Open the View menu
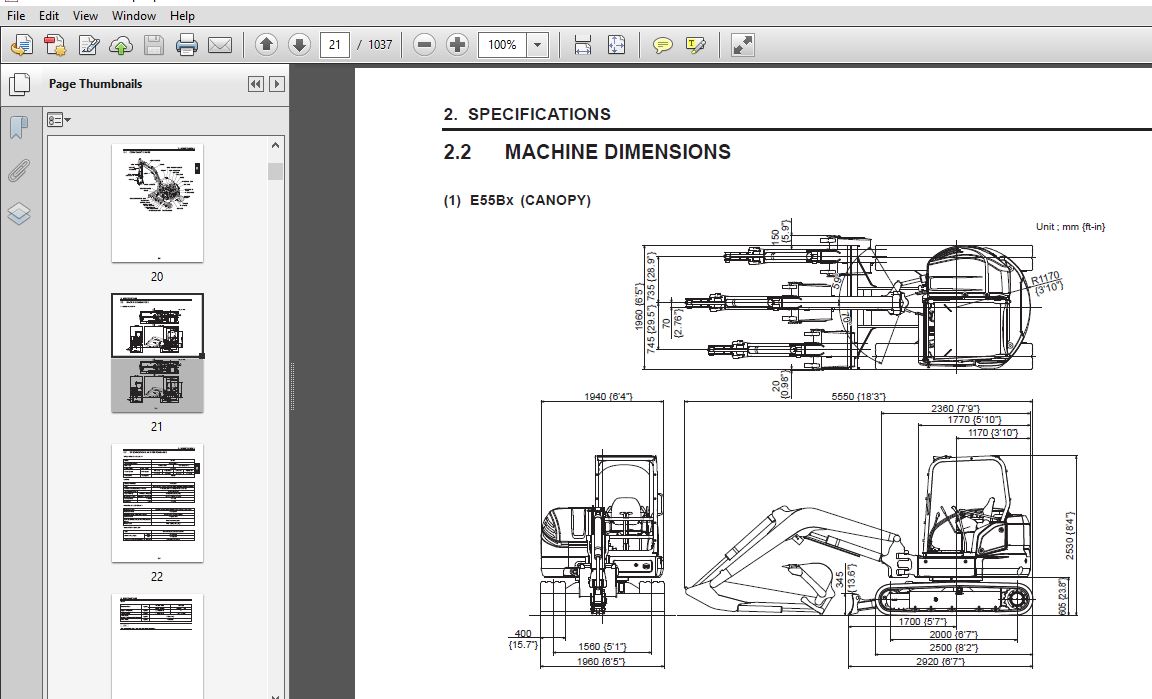The image size is (1152, 699). pyautogui.click(x=85, y=15)
